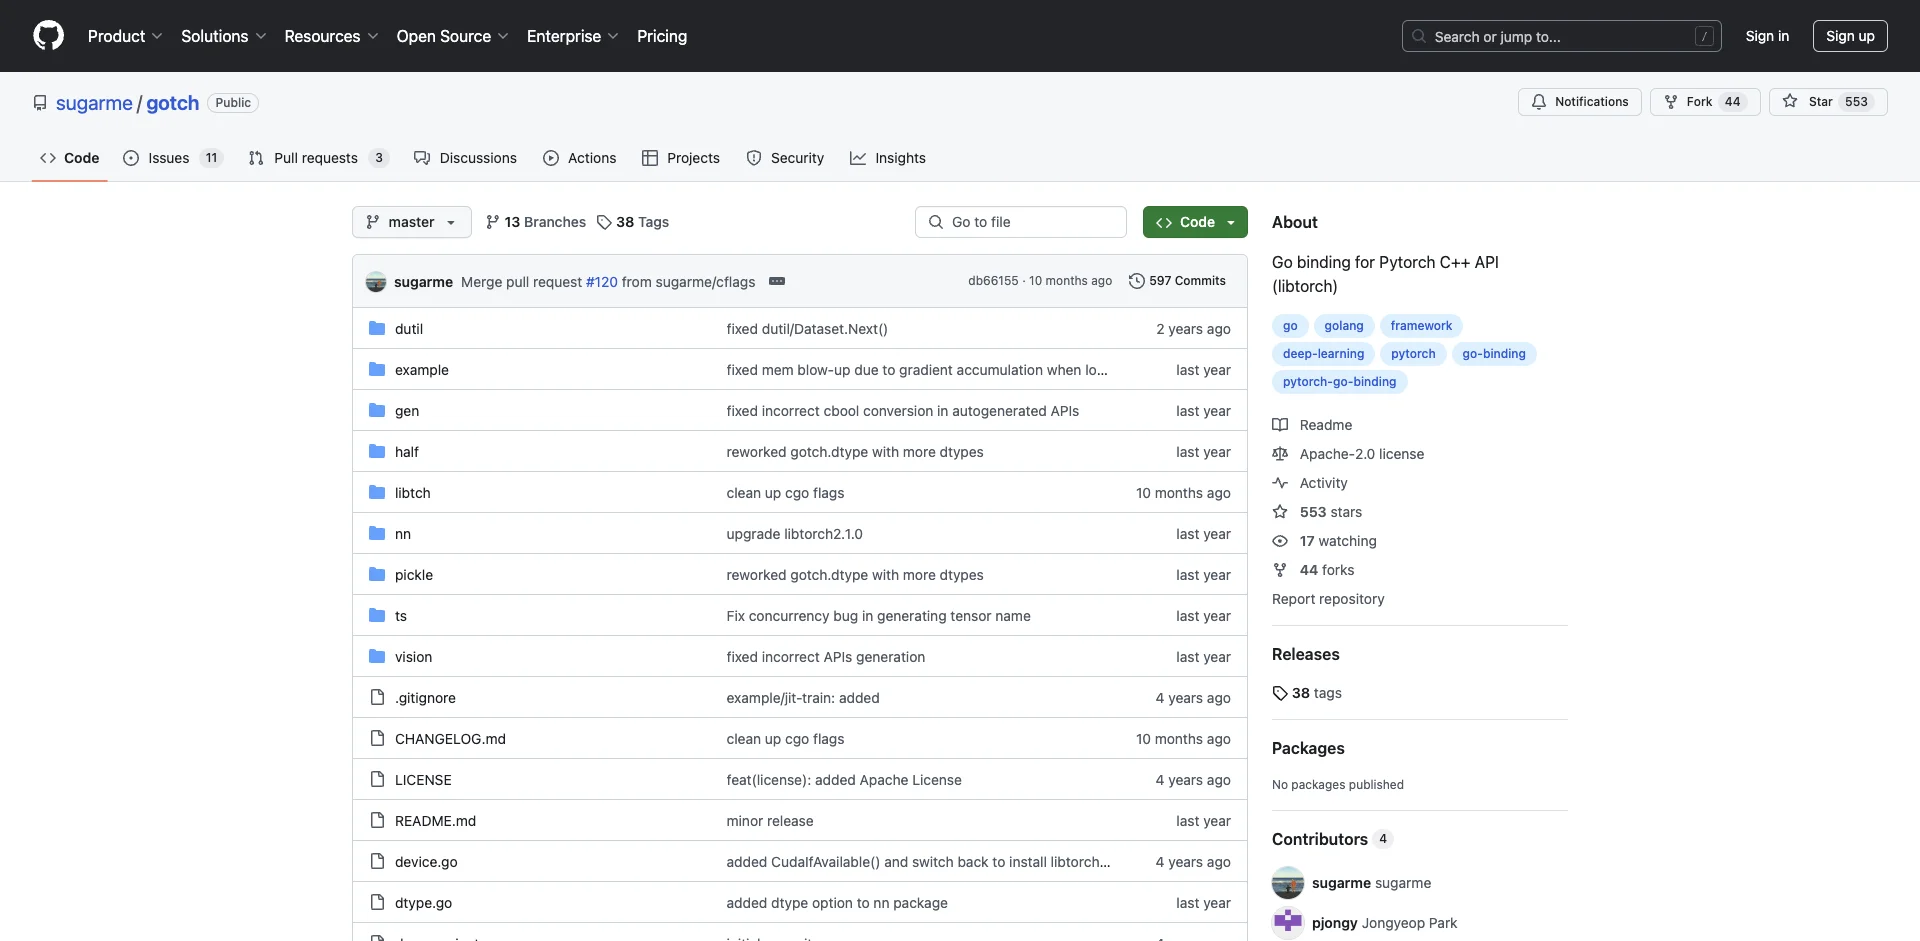Select the deep-learning topic tag
The height and width of the screenshot is (941, 1920).
[1323, 354]
